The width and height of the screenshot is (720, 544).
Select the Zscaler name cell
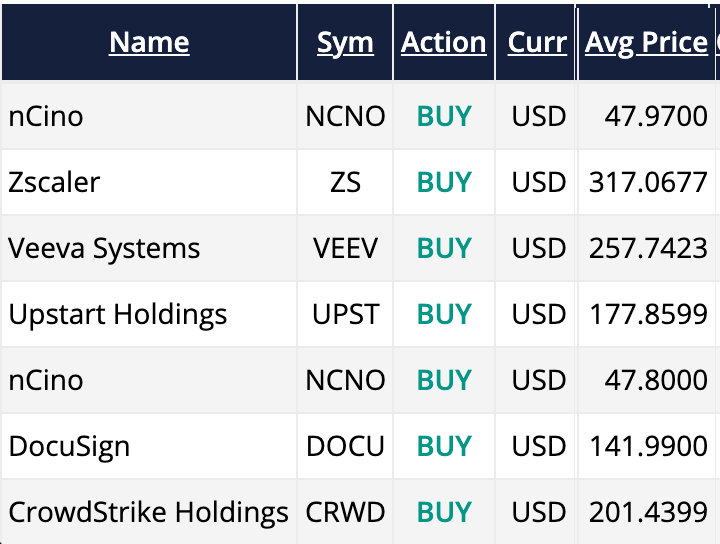[55, 182]
